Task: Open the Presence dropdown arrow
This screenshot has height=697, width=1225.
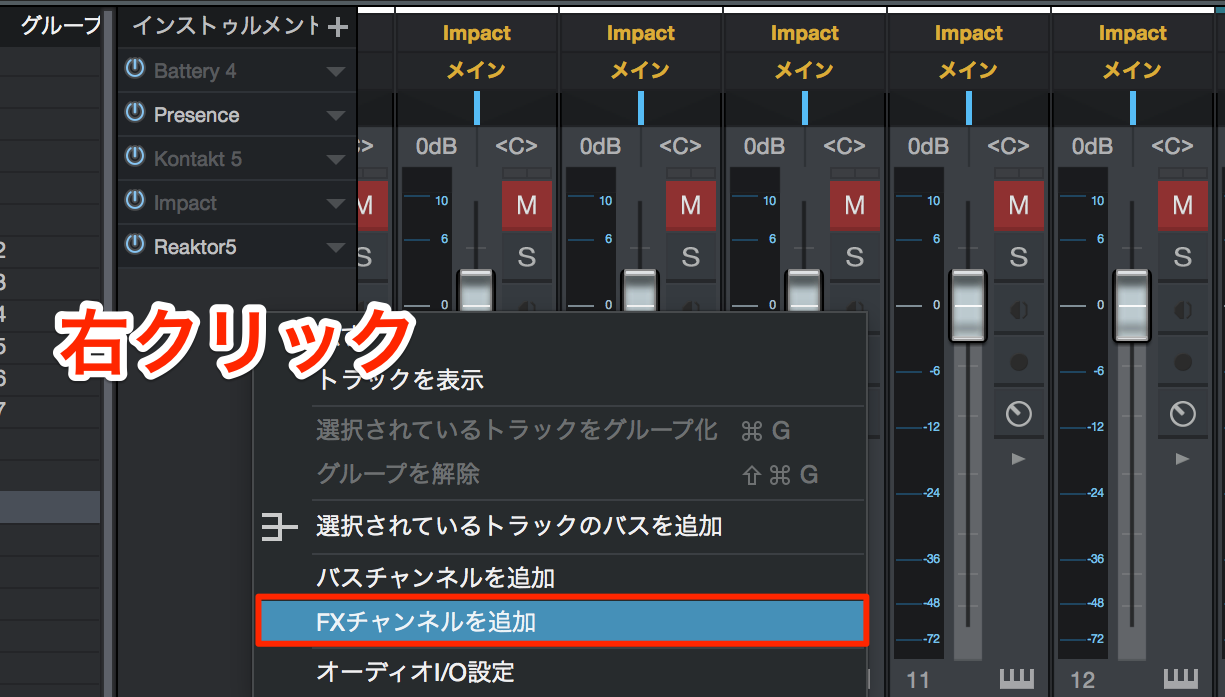Action: (x=336, y=116)
